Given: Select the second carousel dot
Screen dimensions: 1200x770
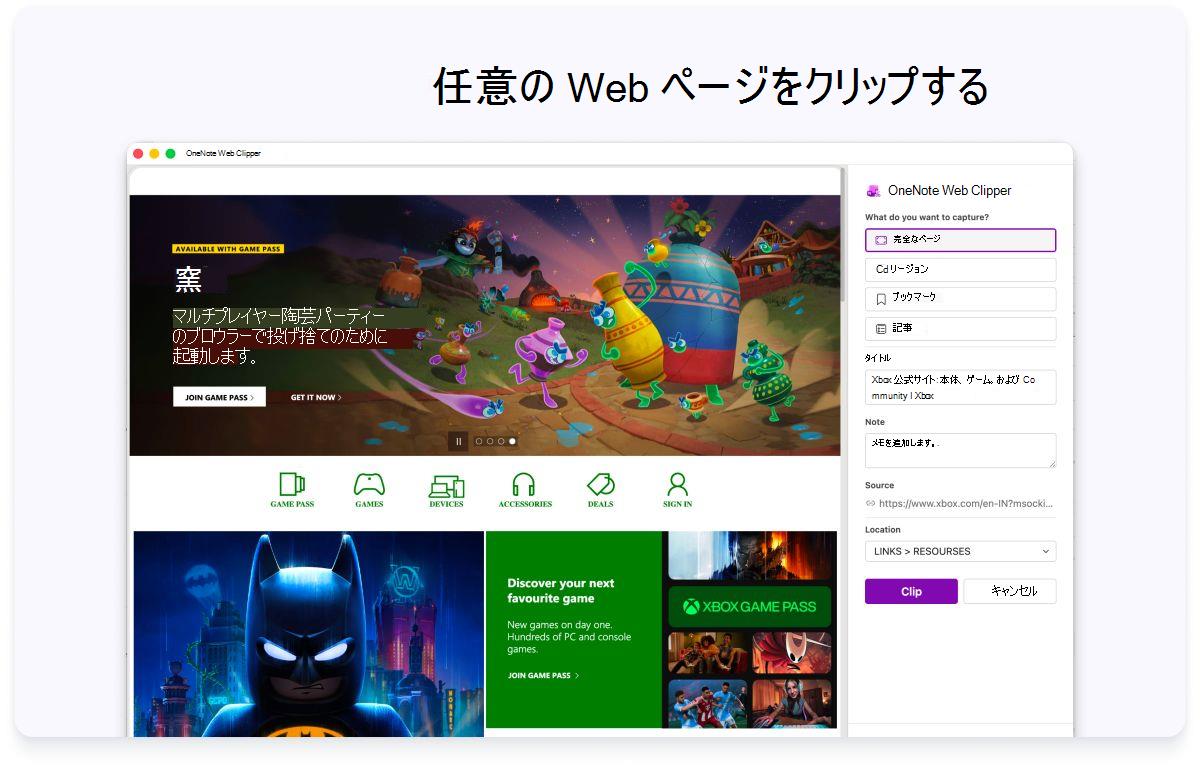Looking at the screenshot, I should (490, 441).
